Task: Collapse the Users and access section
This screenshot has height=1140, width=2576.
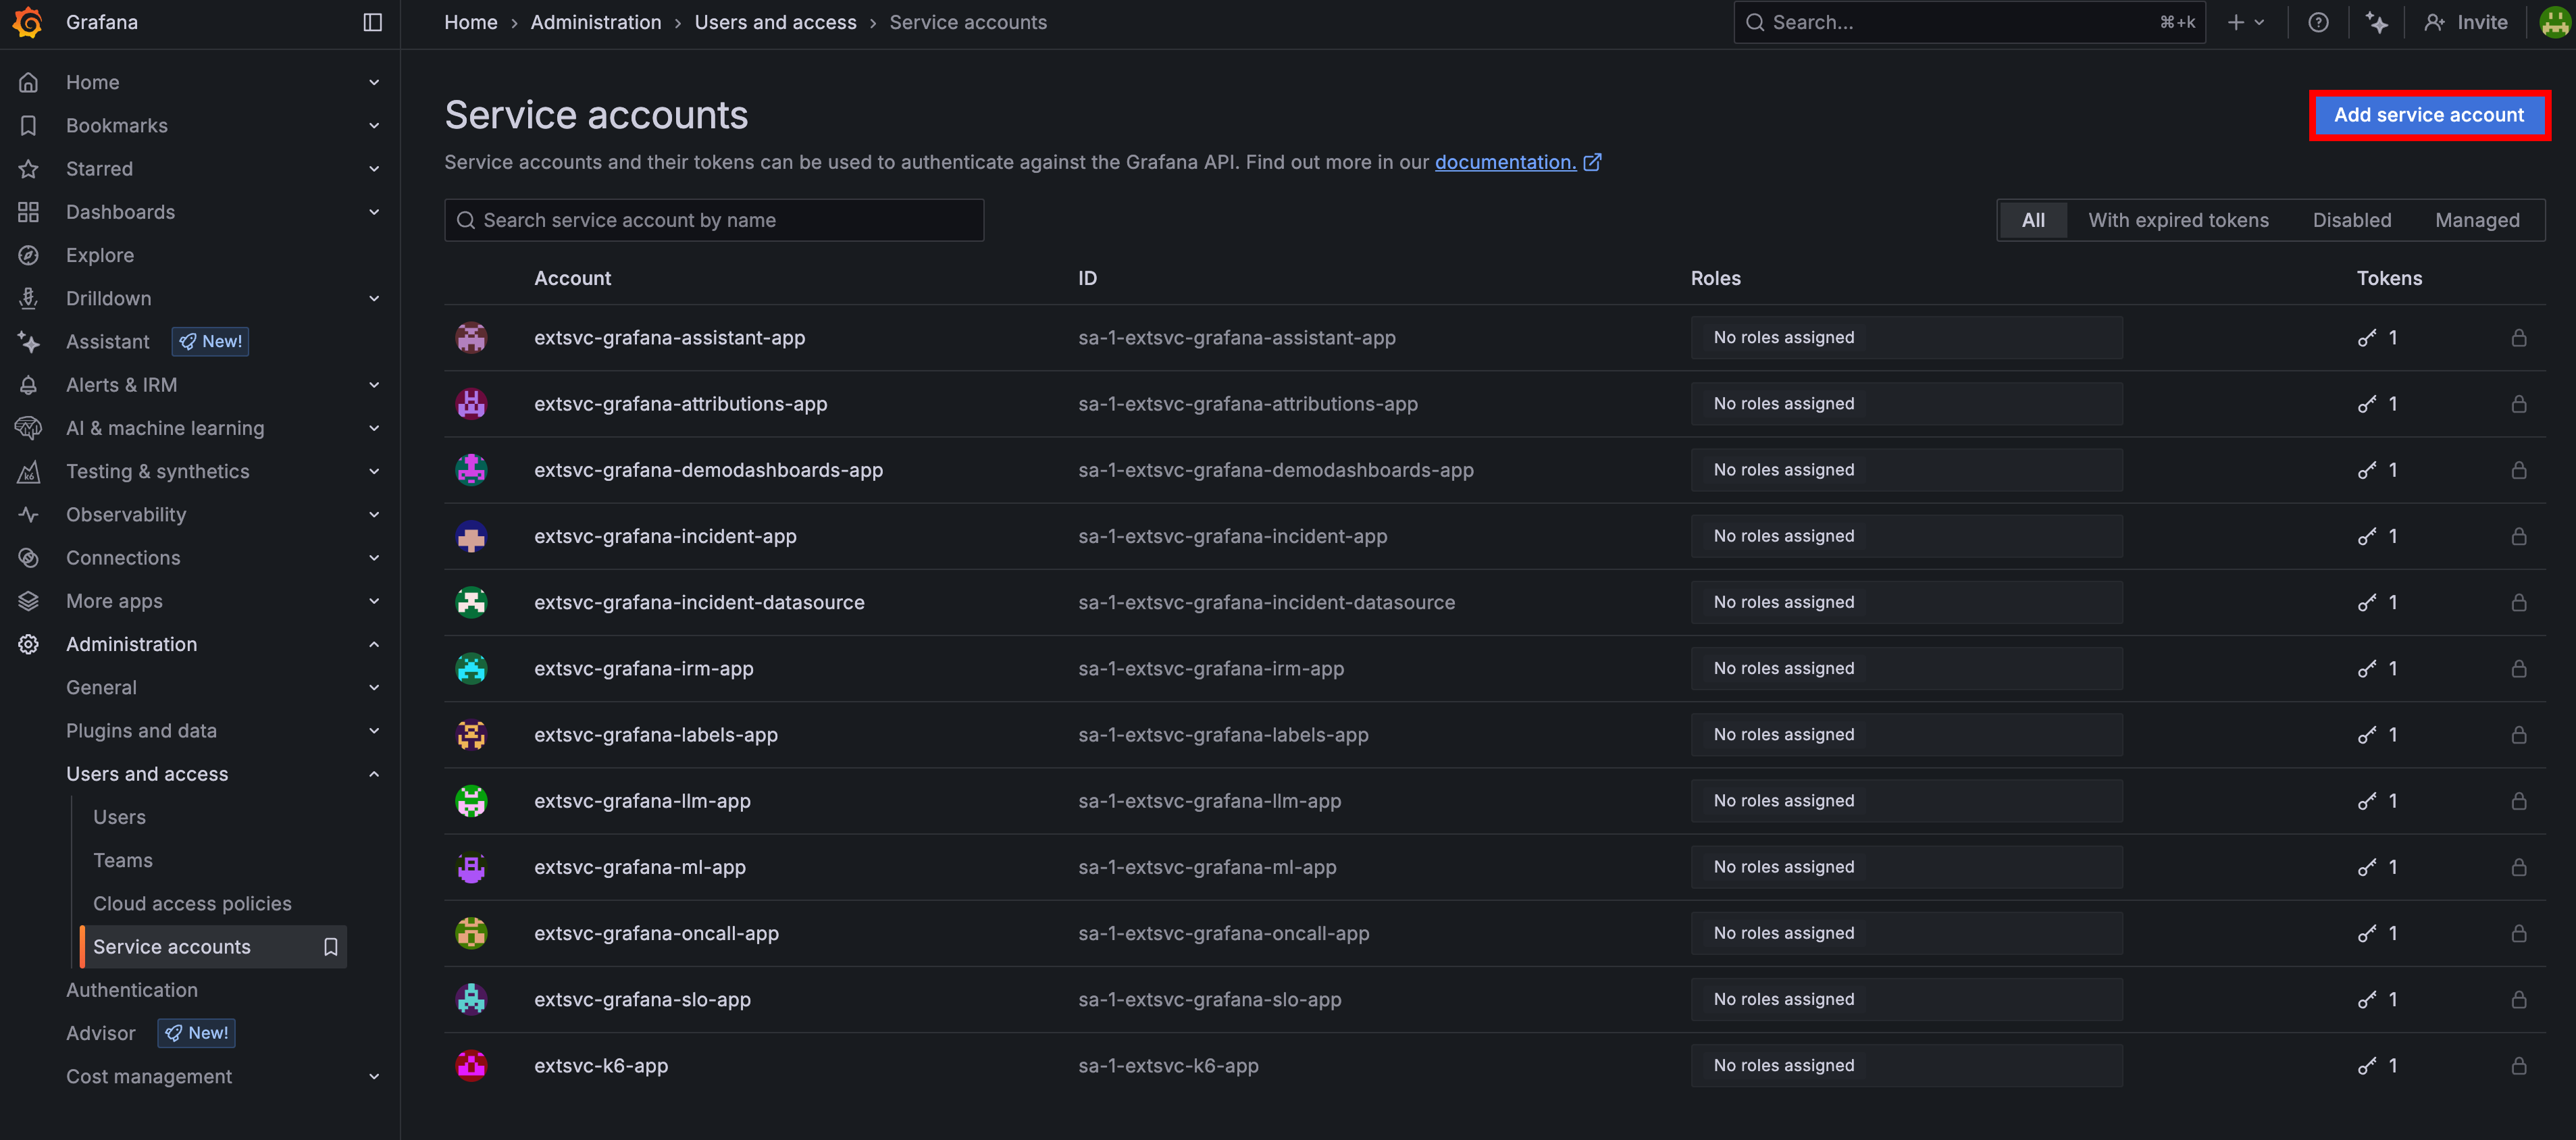Action: click(374, 774)
